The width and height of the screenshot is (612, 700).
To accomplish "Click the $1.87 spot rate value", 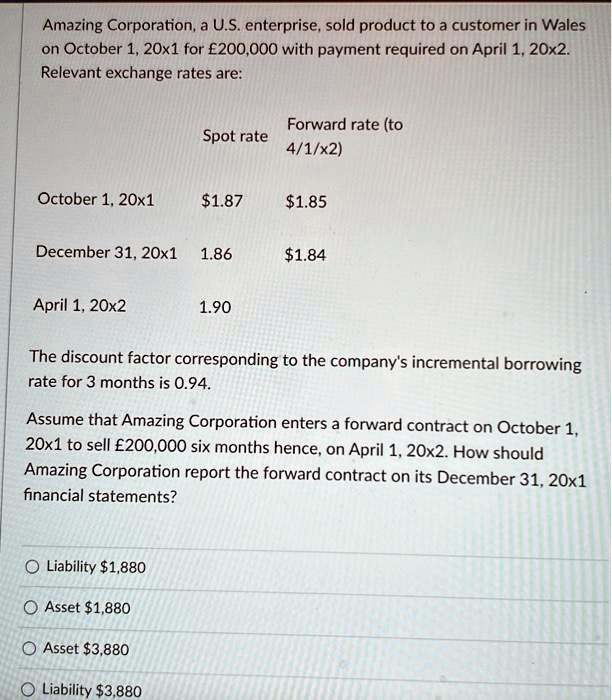I will tap(222, 201).
